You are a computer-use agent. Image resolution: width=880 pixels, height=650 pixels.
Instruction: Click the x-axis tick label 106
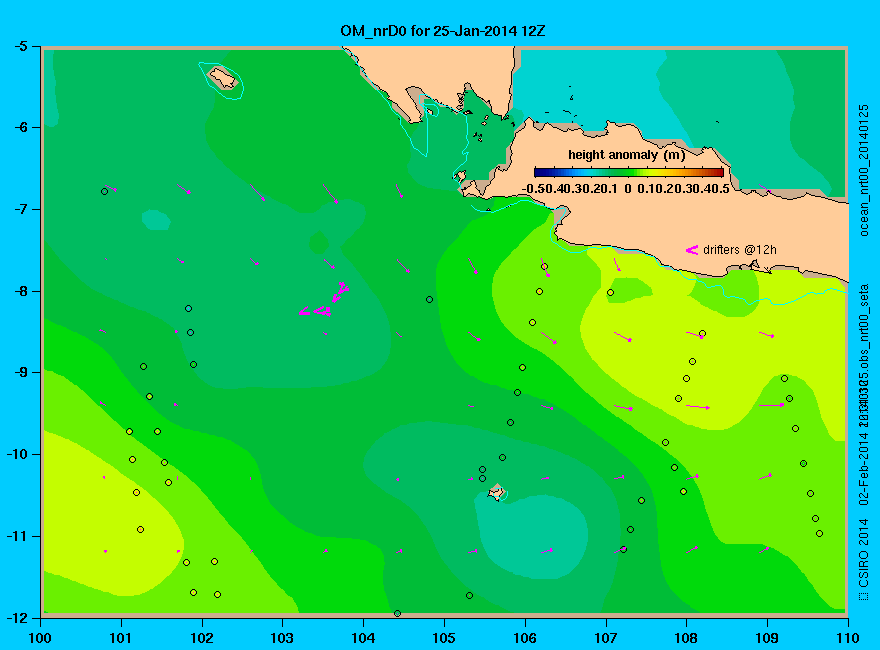click(525, 638)
